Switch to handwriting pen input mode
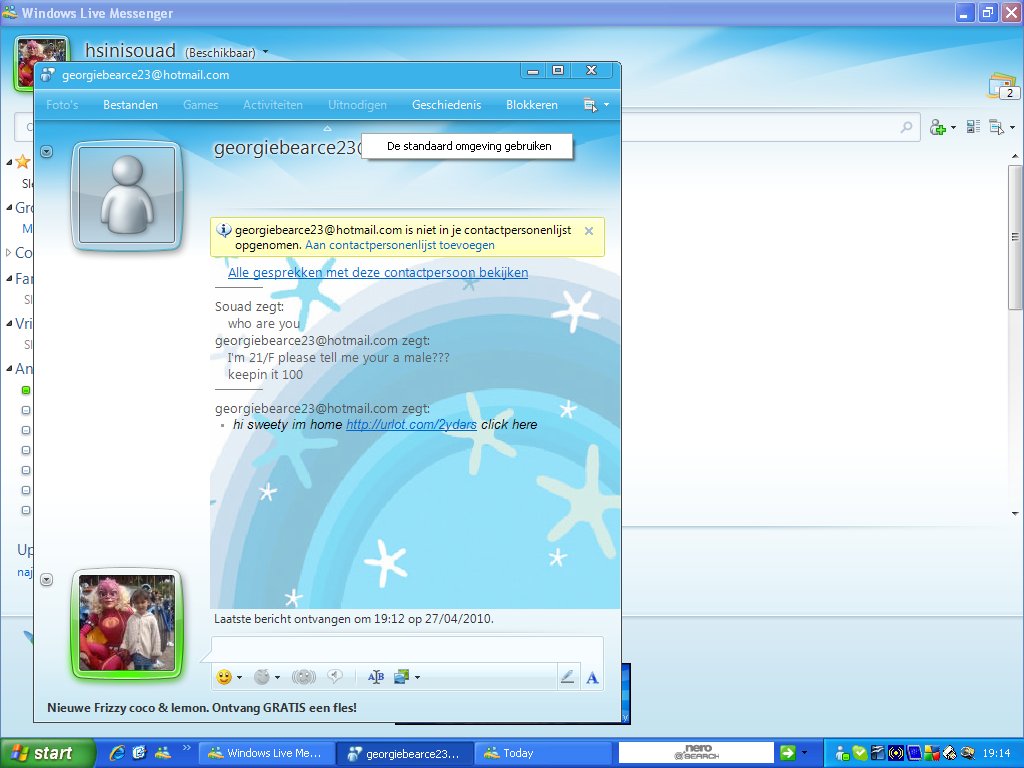The width and height of the screenshot is (1024, 768). 568,677
